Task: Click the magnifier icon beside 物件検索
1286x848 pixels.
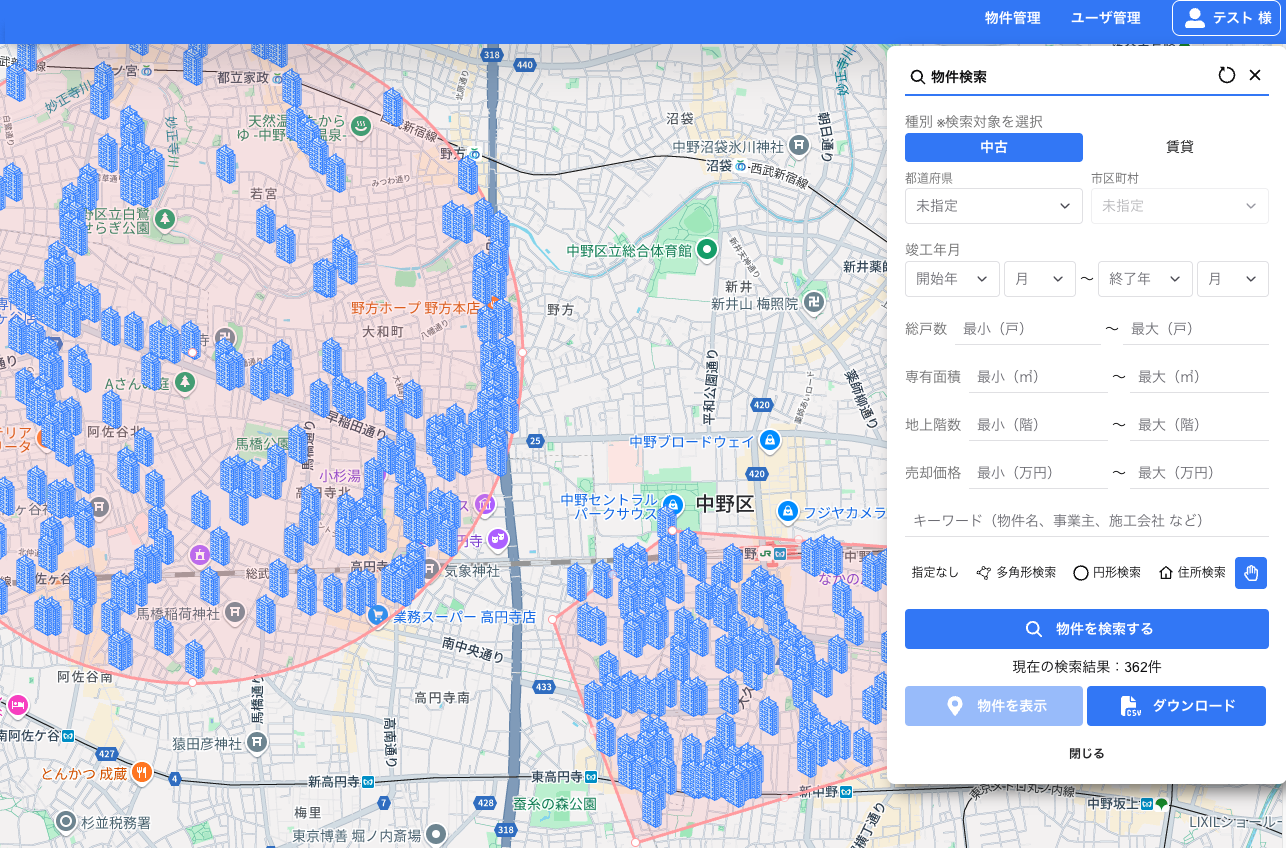Action: point(917,76)
